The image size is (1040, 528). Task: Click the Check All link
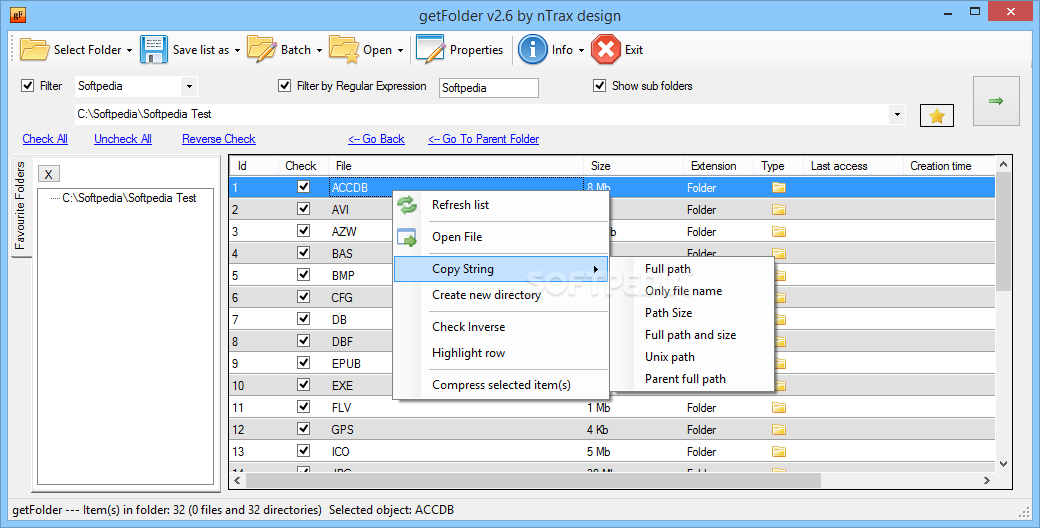coord(45,139)
